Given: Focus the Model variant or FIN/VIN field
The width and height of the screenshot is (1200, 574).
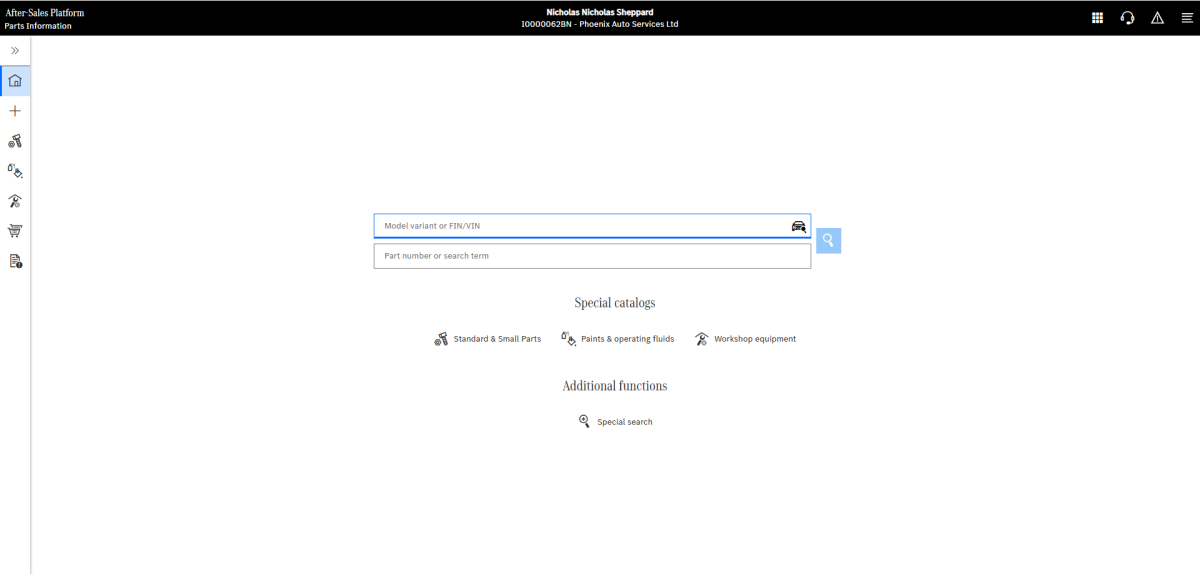Looking at the screenshot, I should click(580, 226).
